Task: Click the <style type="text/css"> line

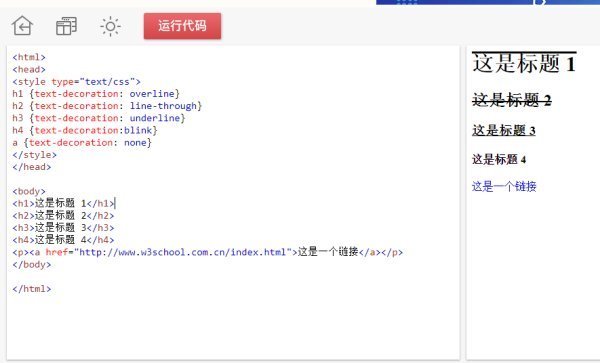Action: pos(77,81)
